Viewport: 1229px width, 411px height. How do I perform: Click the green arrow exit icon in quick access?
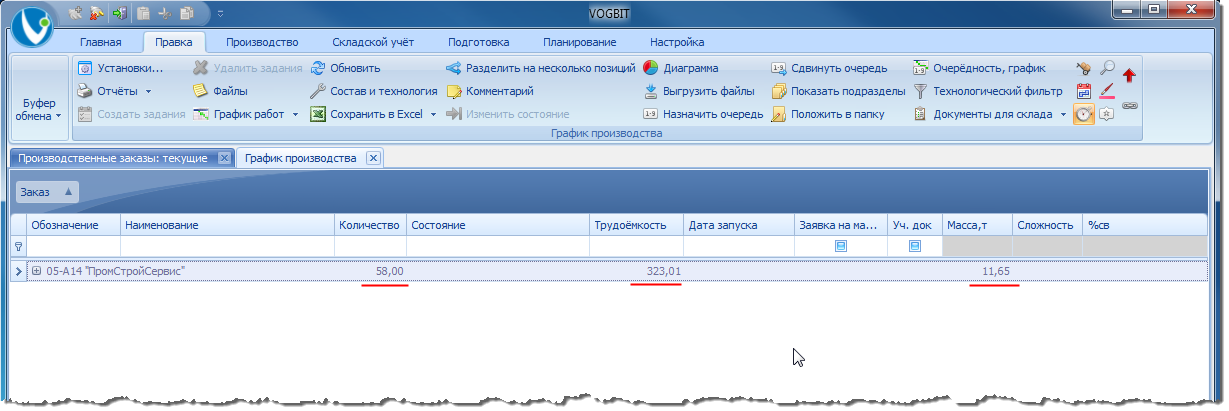coord(120,14)
